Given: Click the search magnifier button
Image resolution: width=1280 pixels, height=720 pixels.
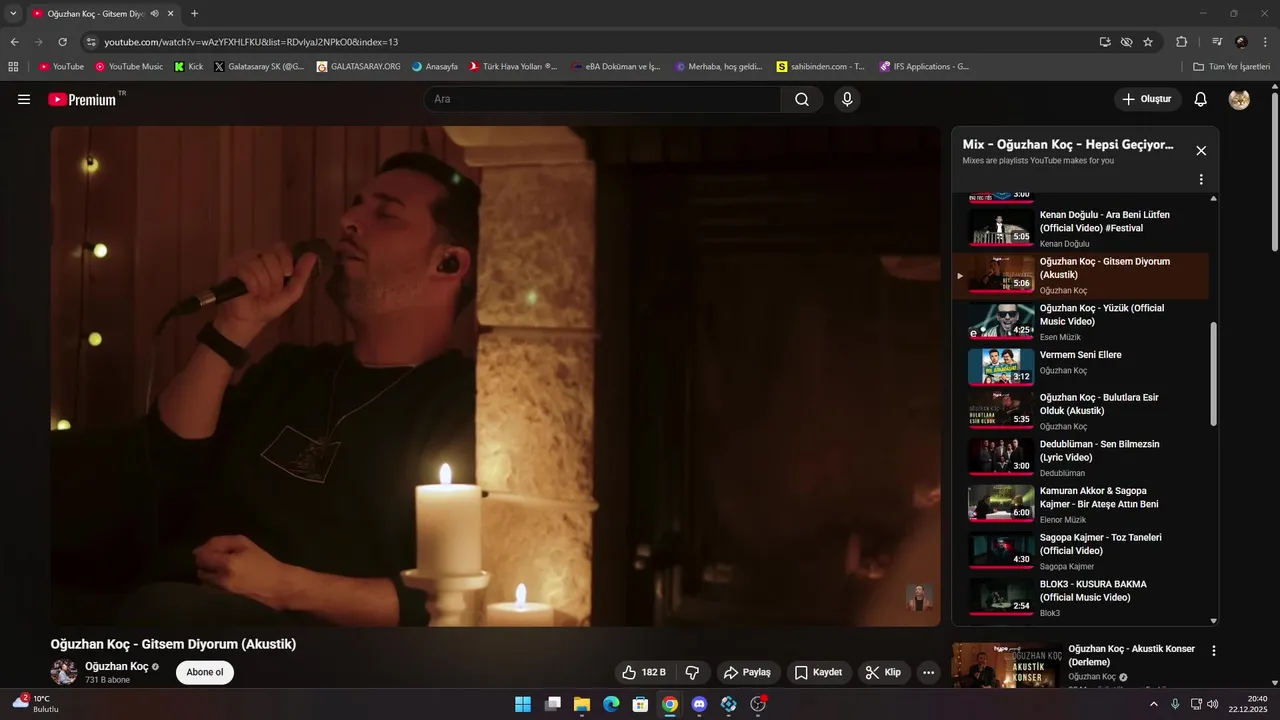Looking at the screenshot, I should coord(802,99).
